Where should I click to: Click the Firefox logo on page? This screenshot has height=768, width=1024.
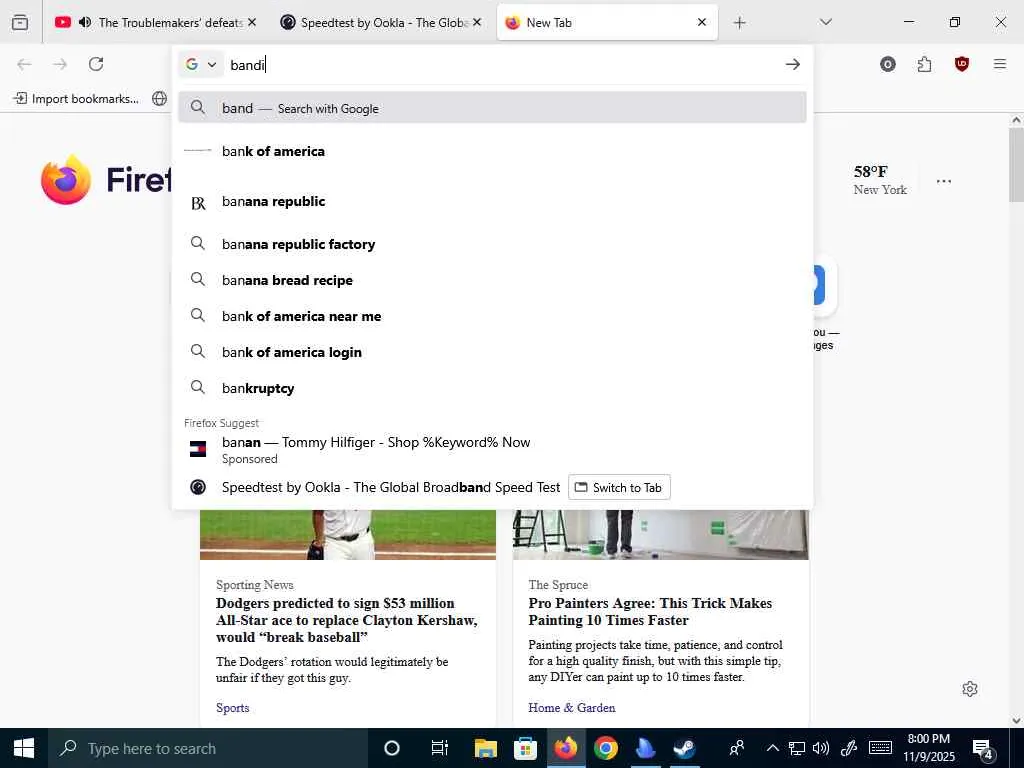(65, 180)
